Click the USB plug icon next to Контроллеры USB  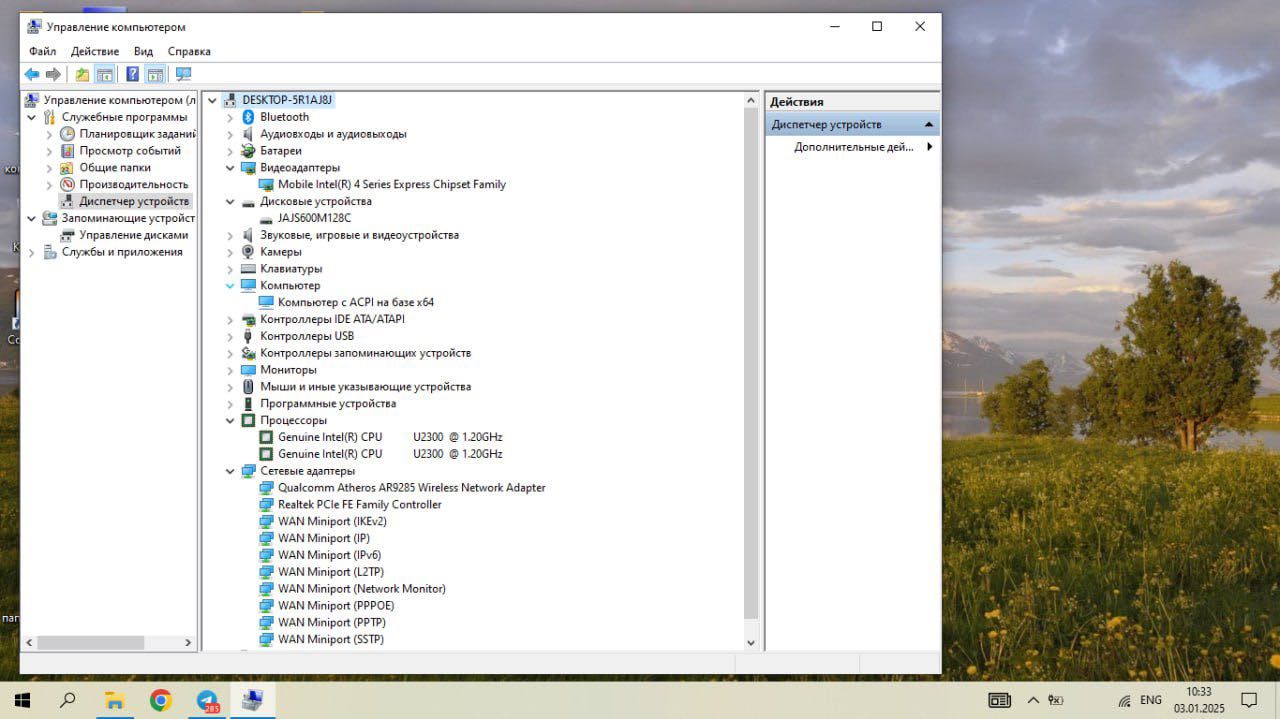[x=249, y=336]
